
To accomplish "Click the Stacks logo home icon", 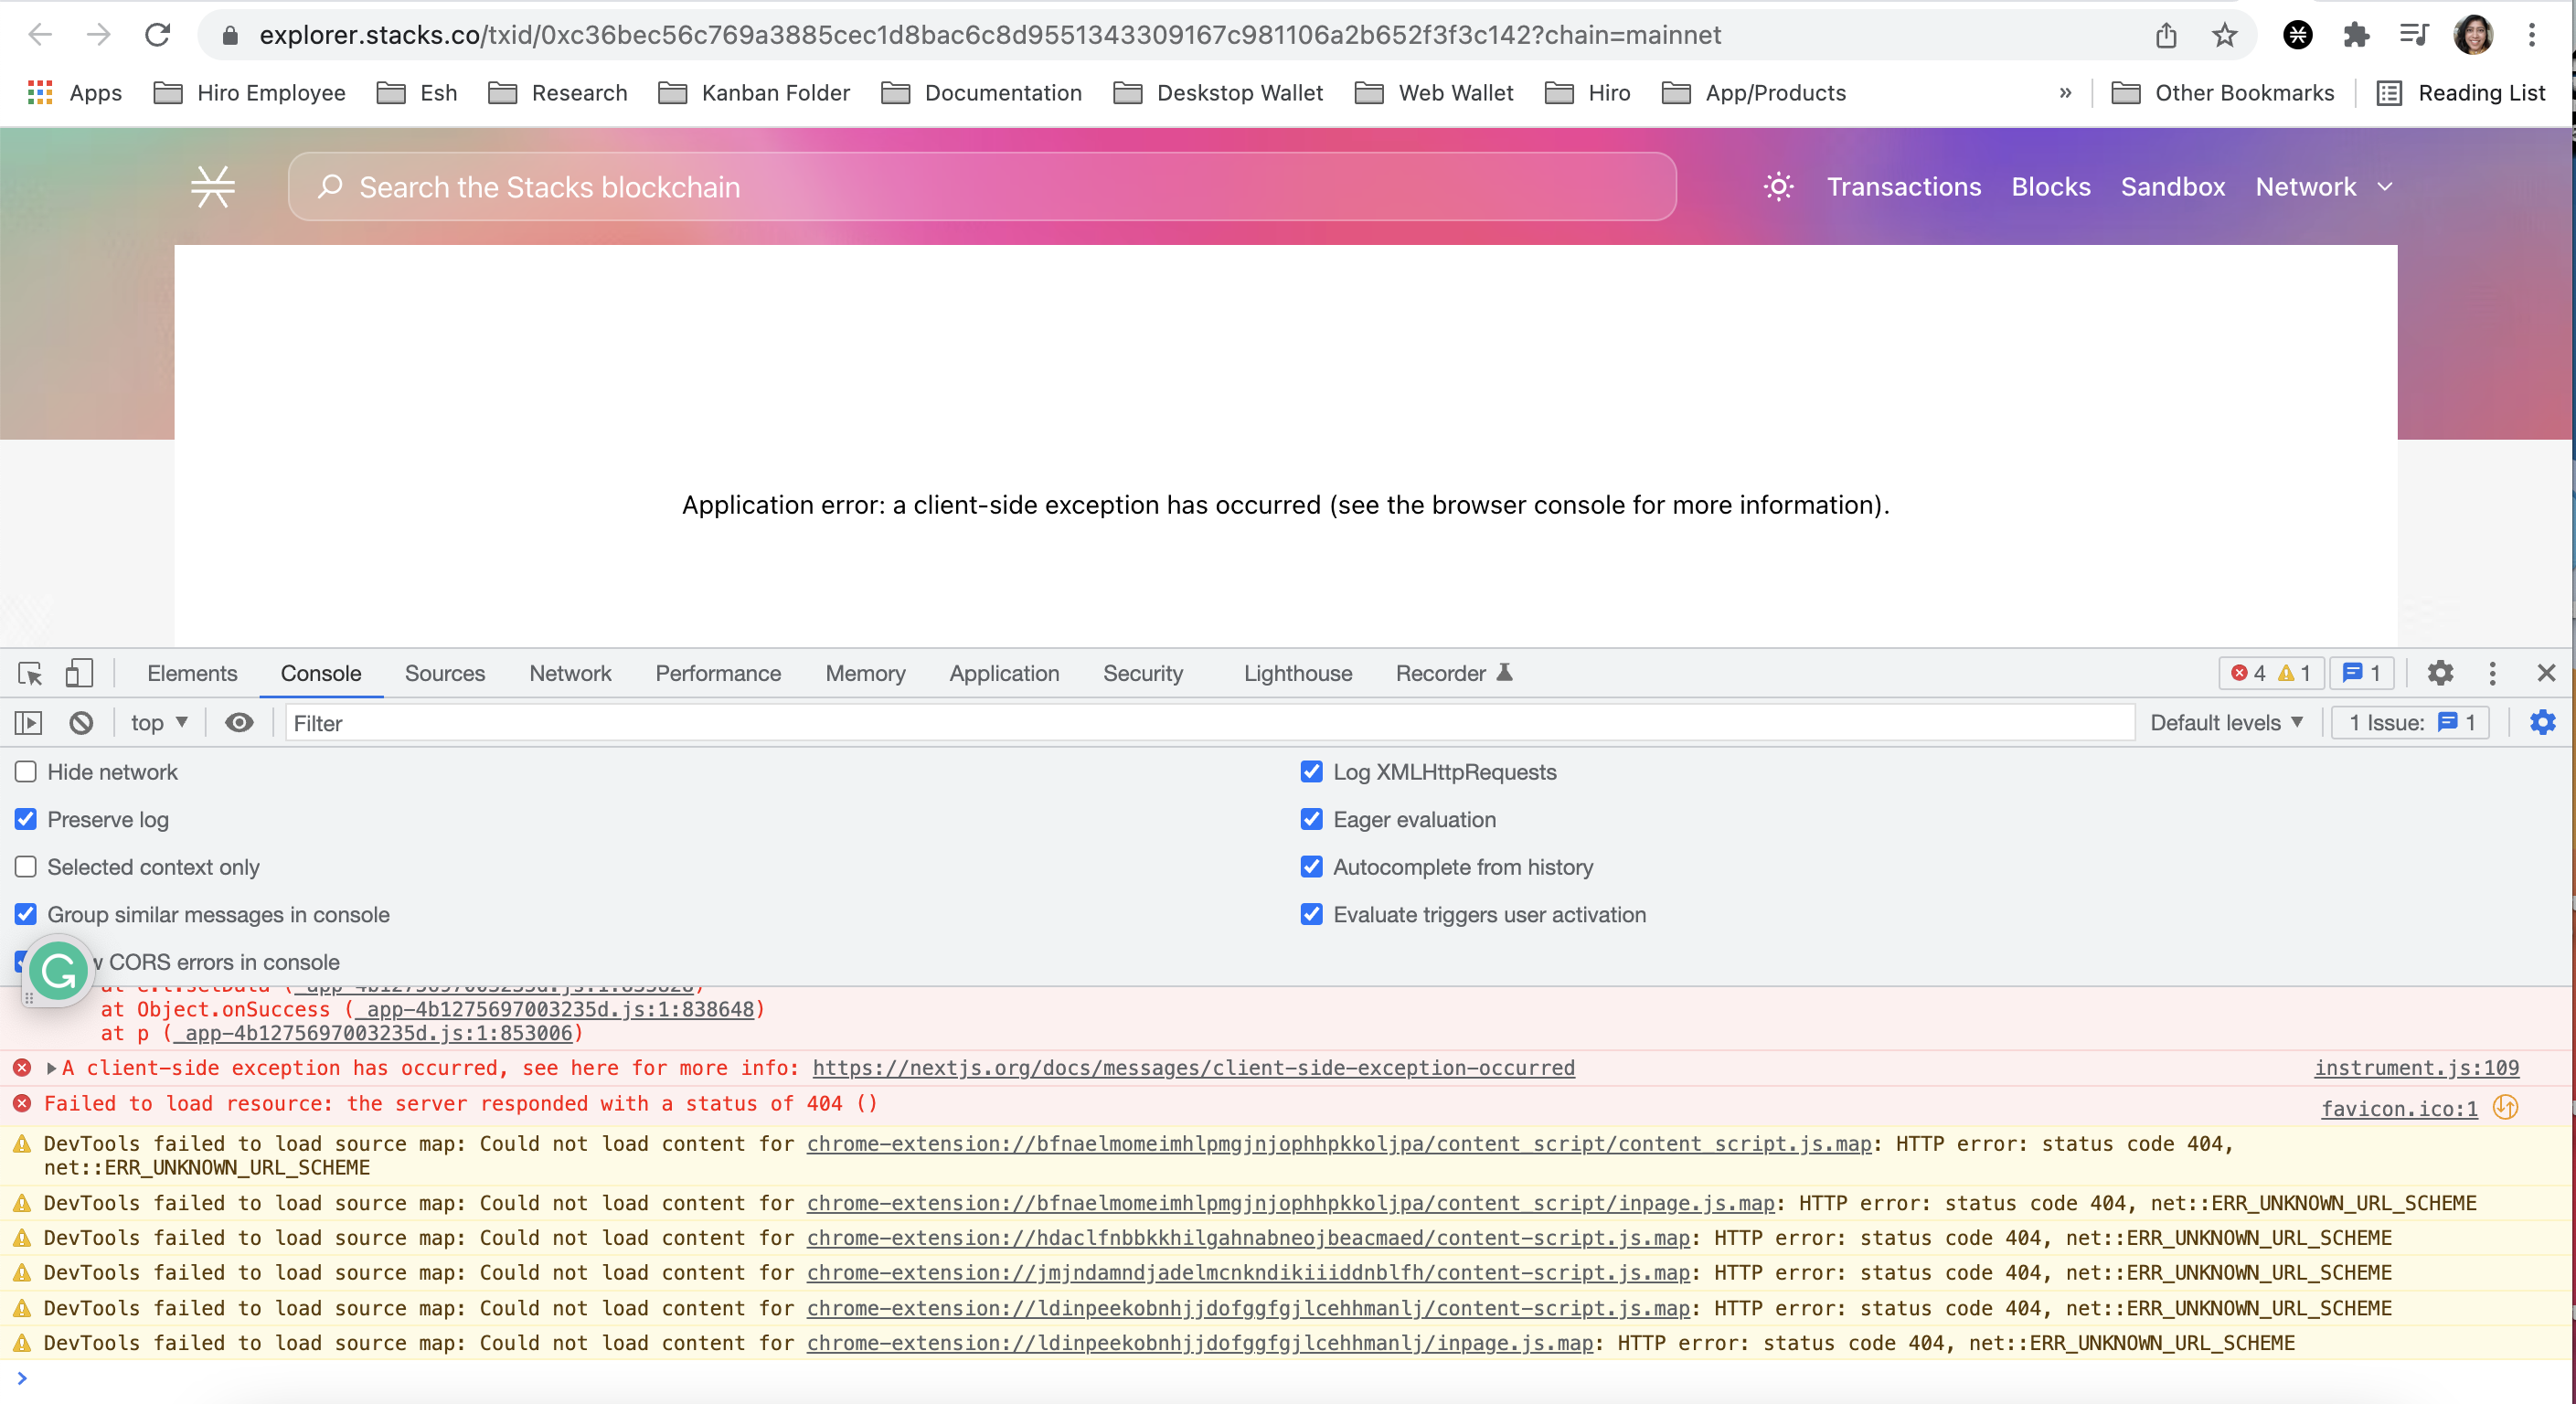I will click(x=213, y=186).
